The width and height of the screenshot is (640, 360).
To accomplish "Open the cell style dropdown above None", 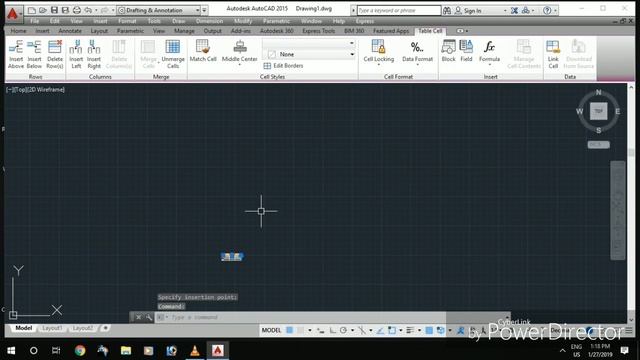I will pos(309,43).
